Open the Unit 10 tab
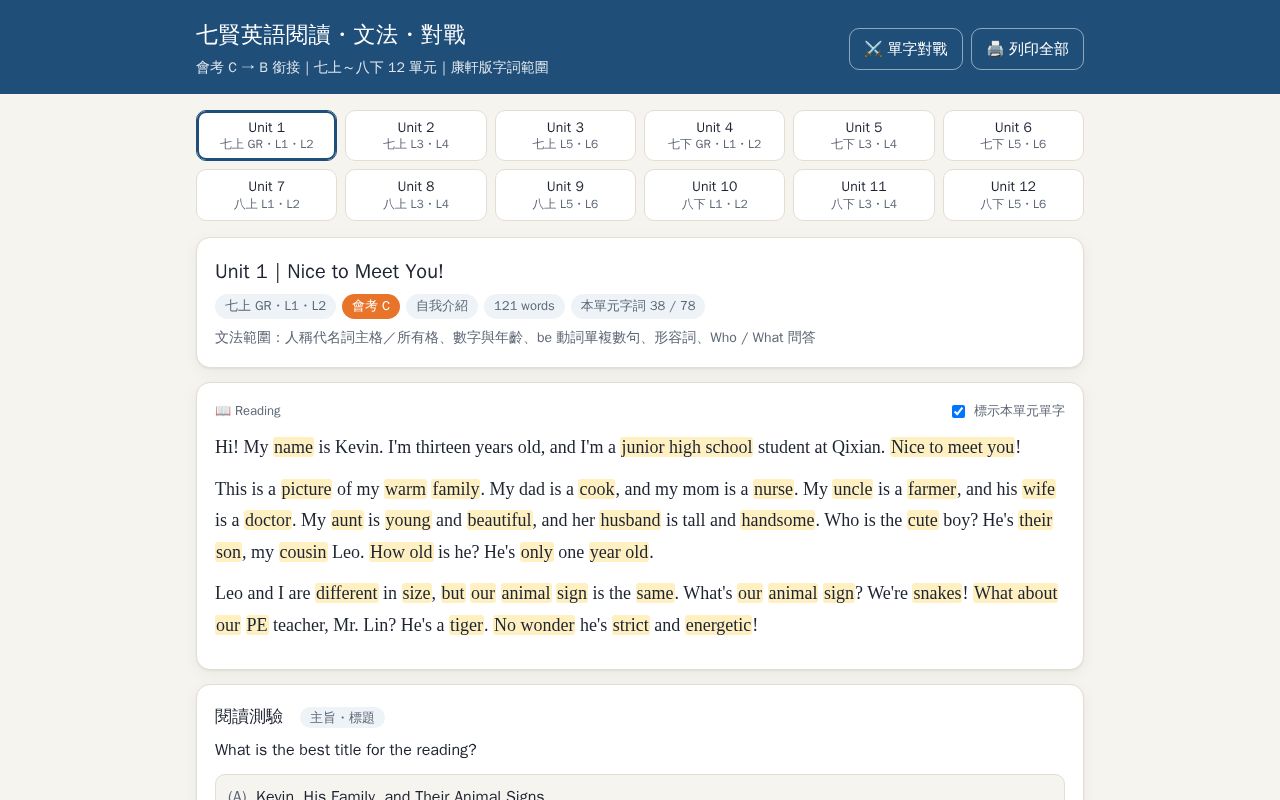 coord(714,195)
